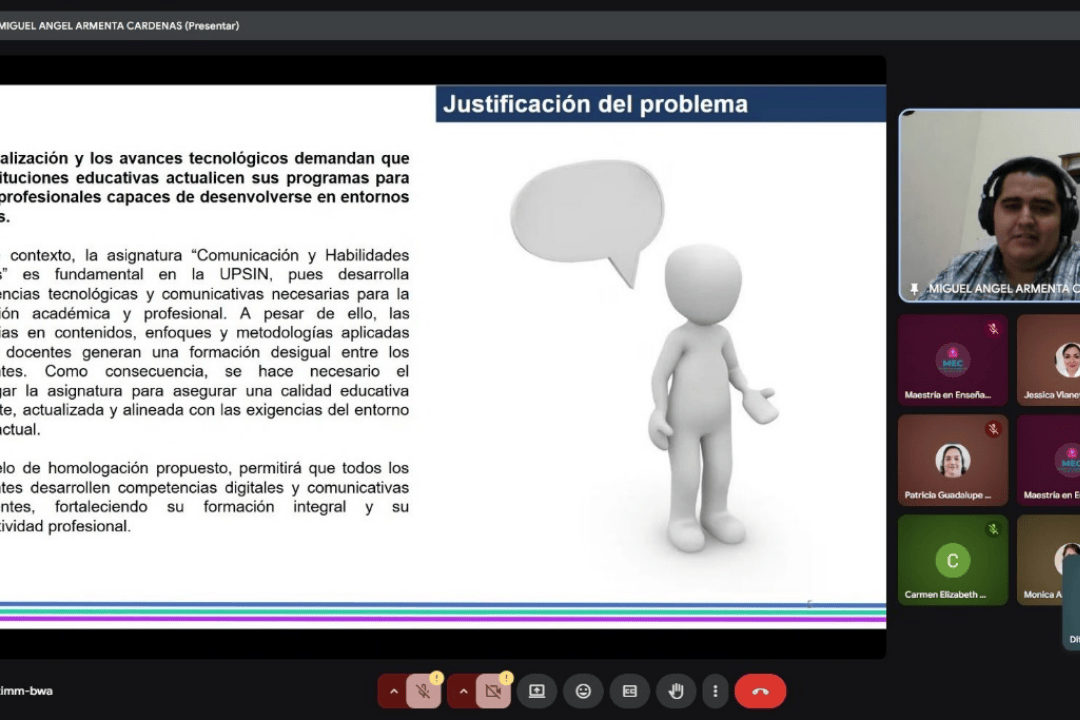This screenshot has height=720, width=1080.
Task: Select Patricia Guadalupe's participant tile
Action: coord(952,460)
